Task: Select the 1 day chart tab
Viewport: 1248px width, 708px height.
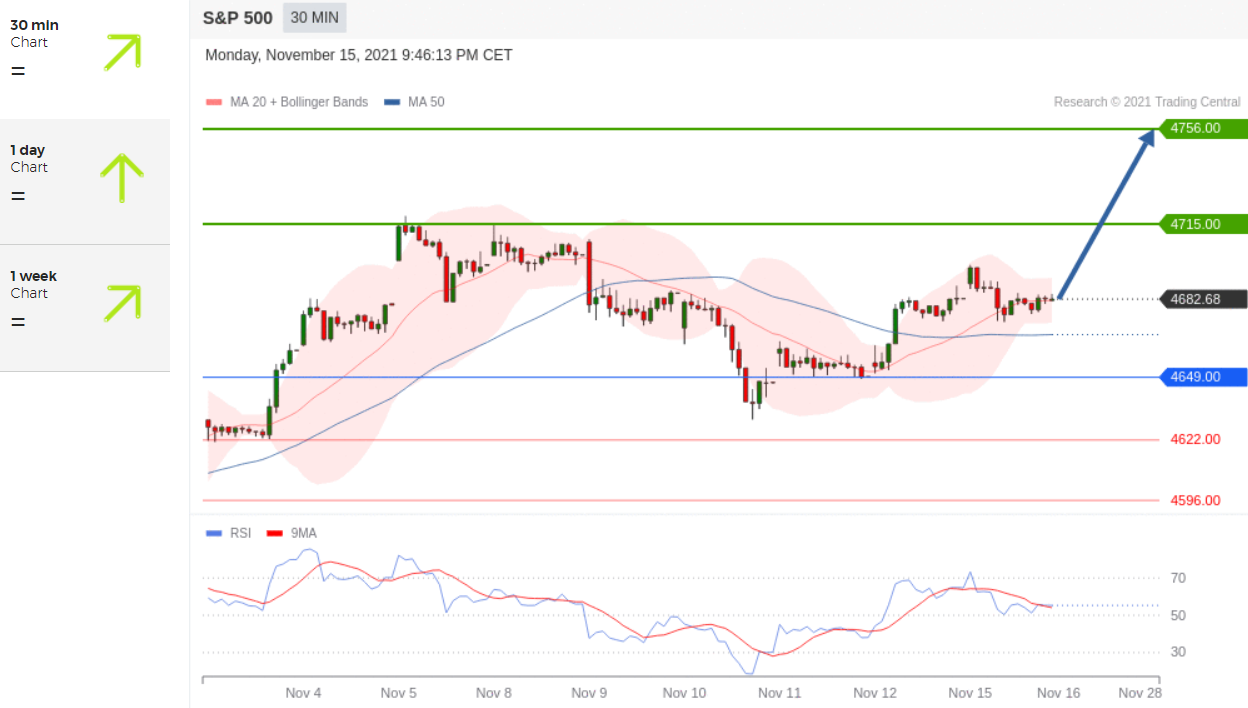Action: (85, 182)
